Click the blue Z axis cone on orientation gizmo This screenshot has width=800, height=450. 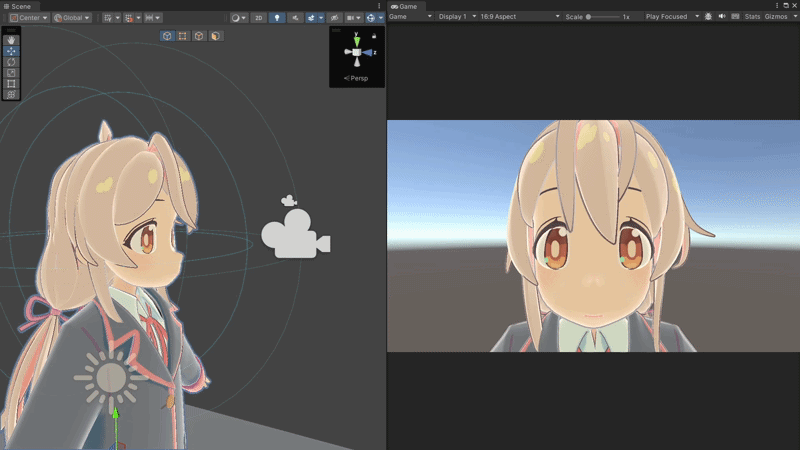pos(368,52)
